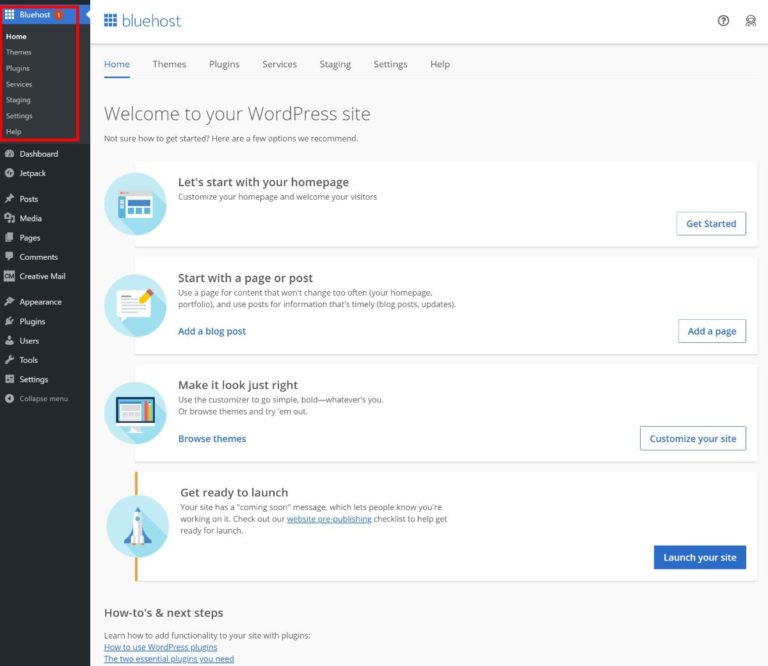Click the Customize your site button

point(693,438)
